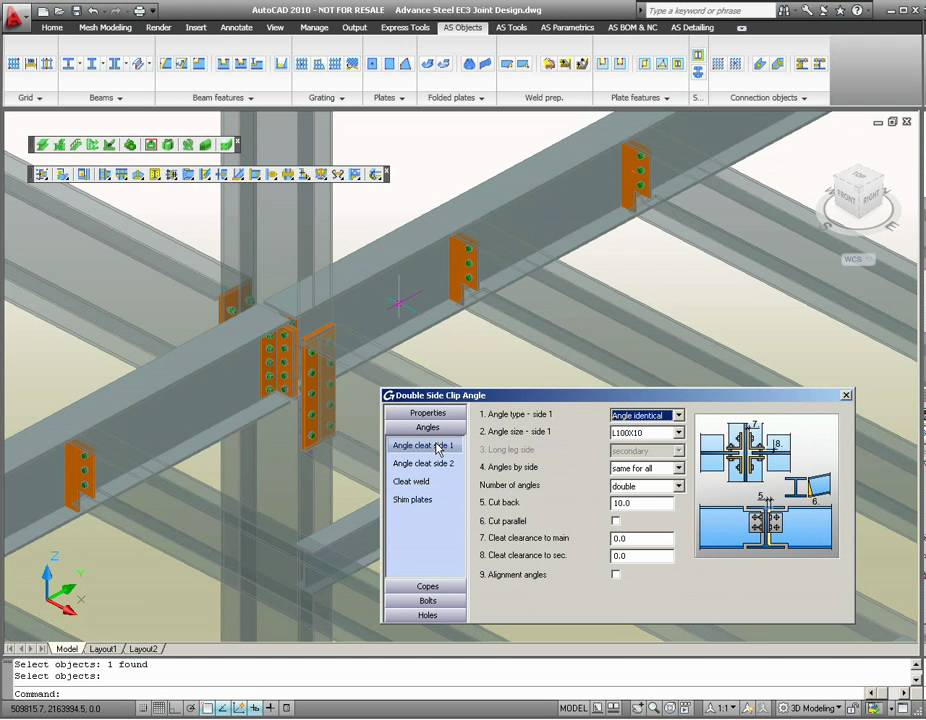Click the Quick View Layouts icon in status bar

pyautogui.click(x=614, y=708)
